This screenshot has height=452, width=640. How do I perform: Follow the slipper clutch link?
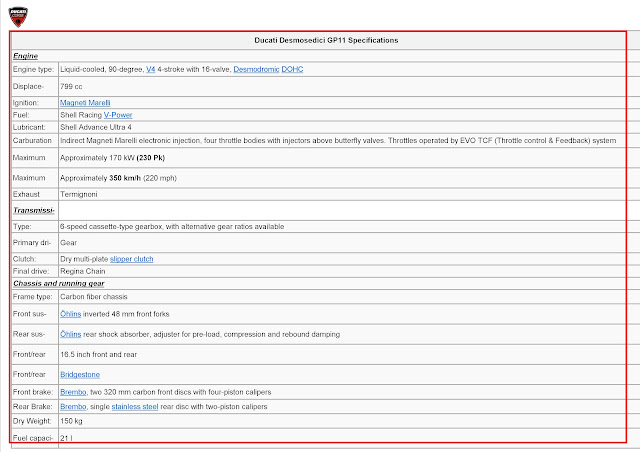tap(131, 259)
